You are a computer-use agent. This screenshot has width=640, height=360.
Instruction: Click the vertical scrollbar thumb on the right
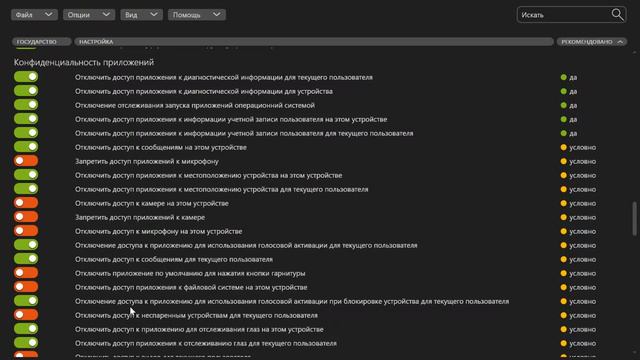[634, 218]
